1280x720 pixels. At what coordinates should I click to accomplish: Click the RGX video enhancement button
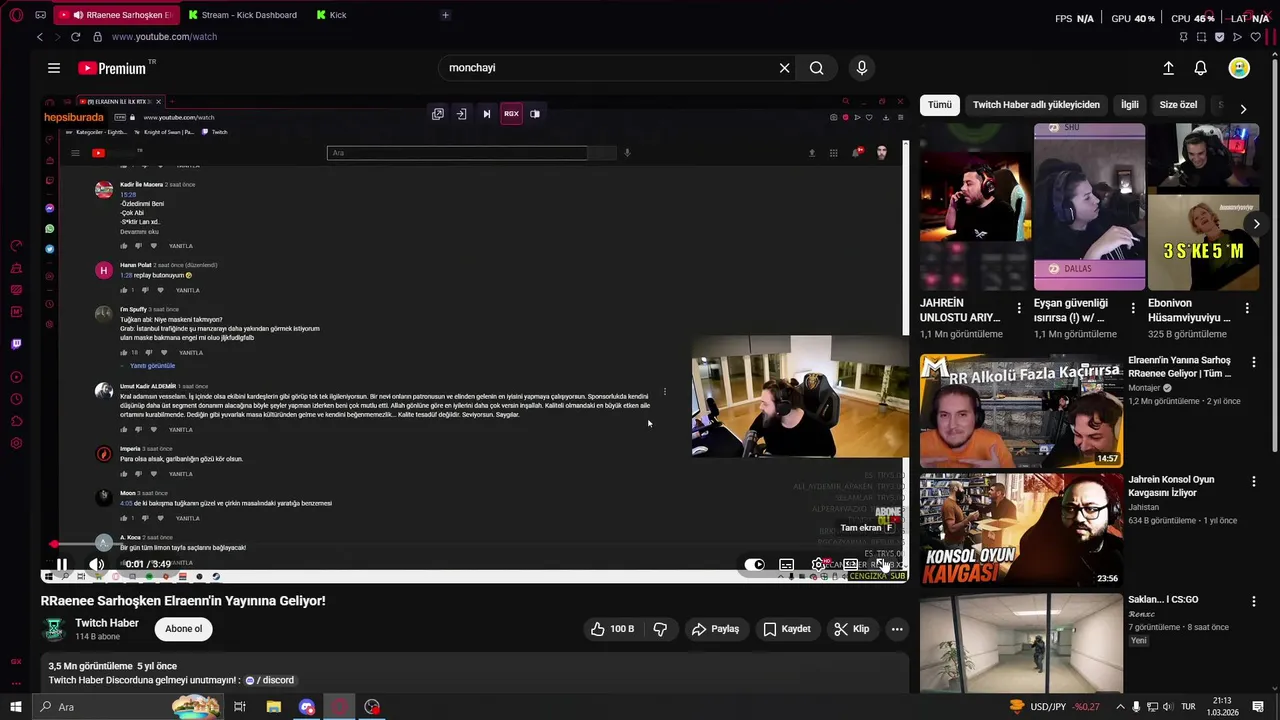point(511,114)
